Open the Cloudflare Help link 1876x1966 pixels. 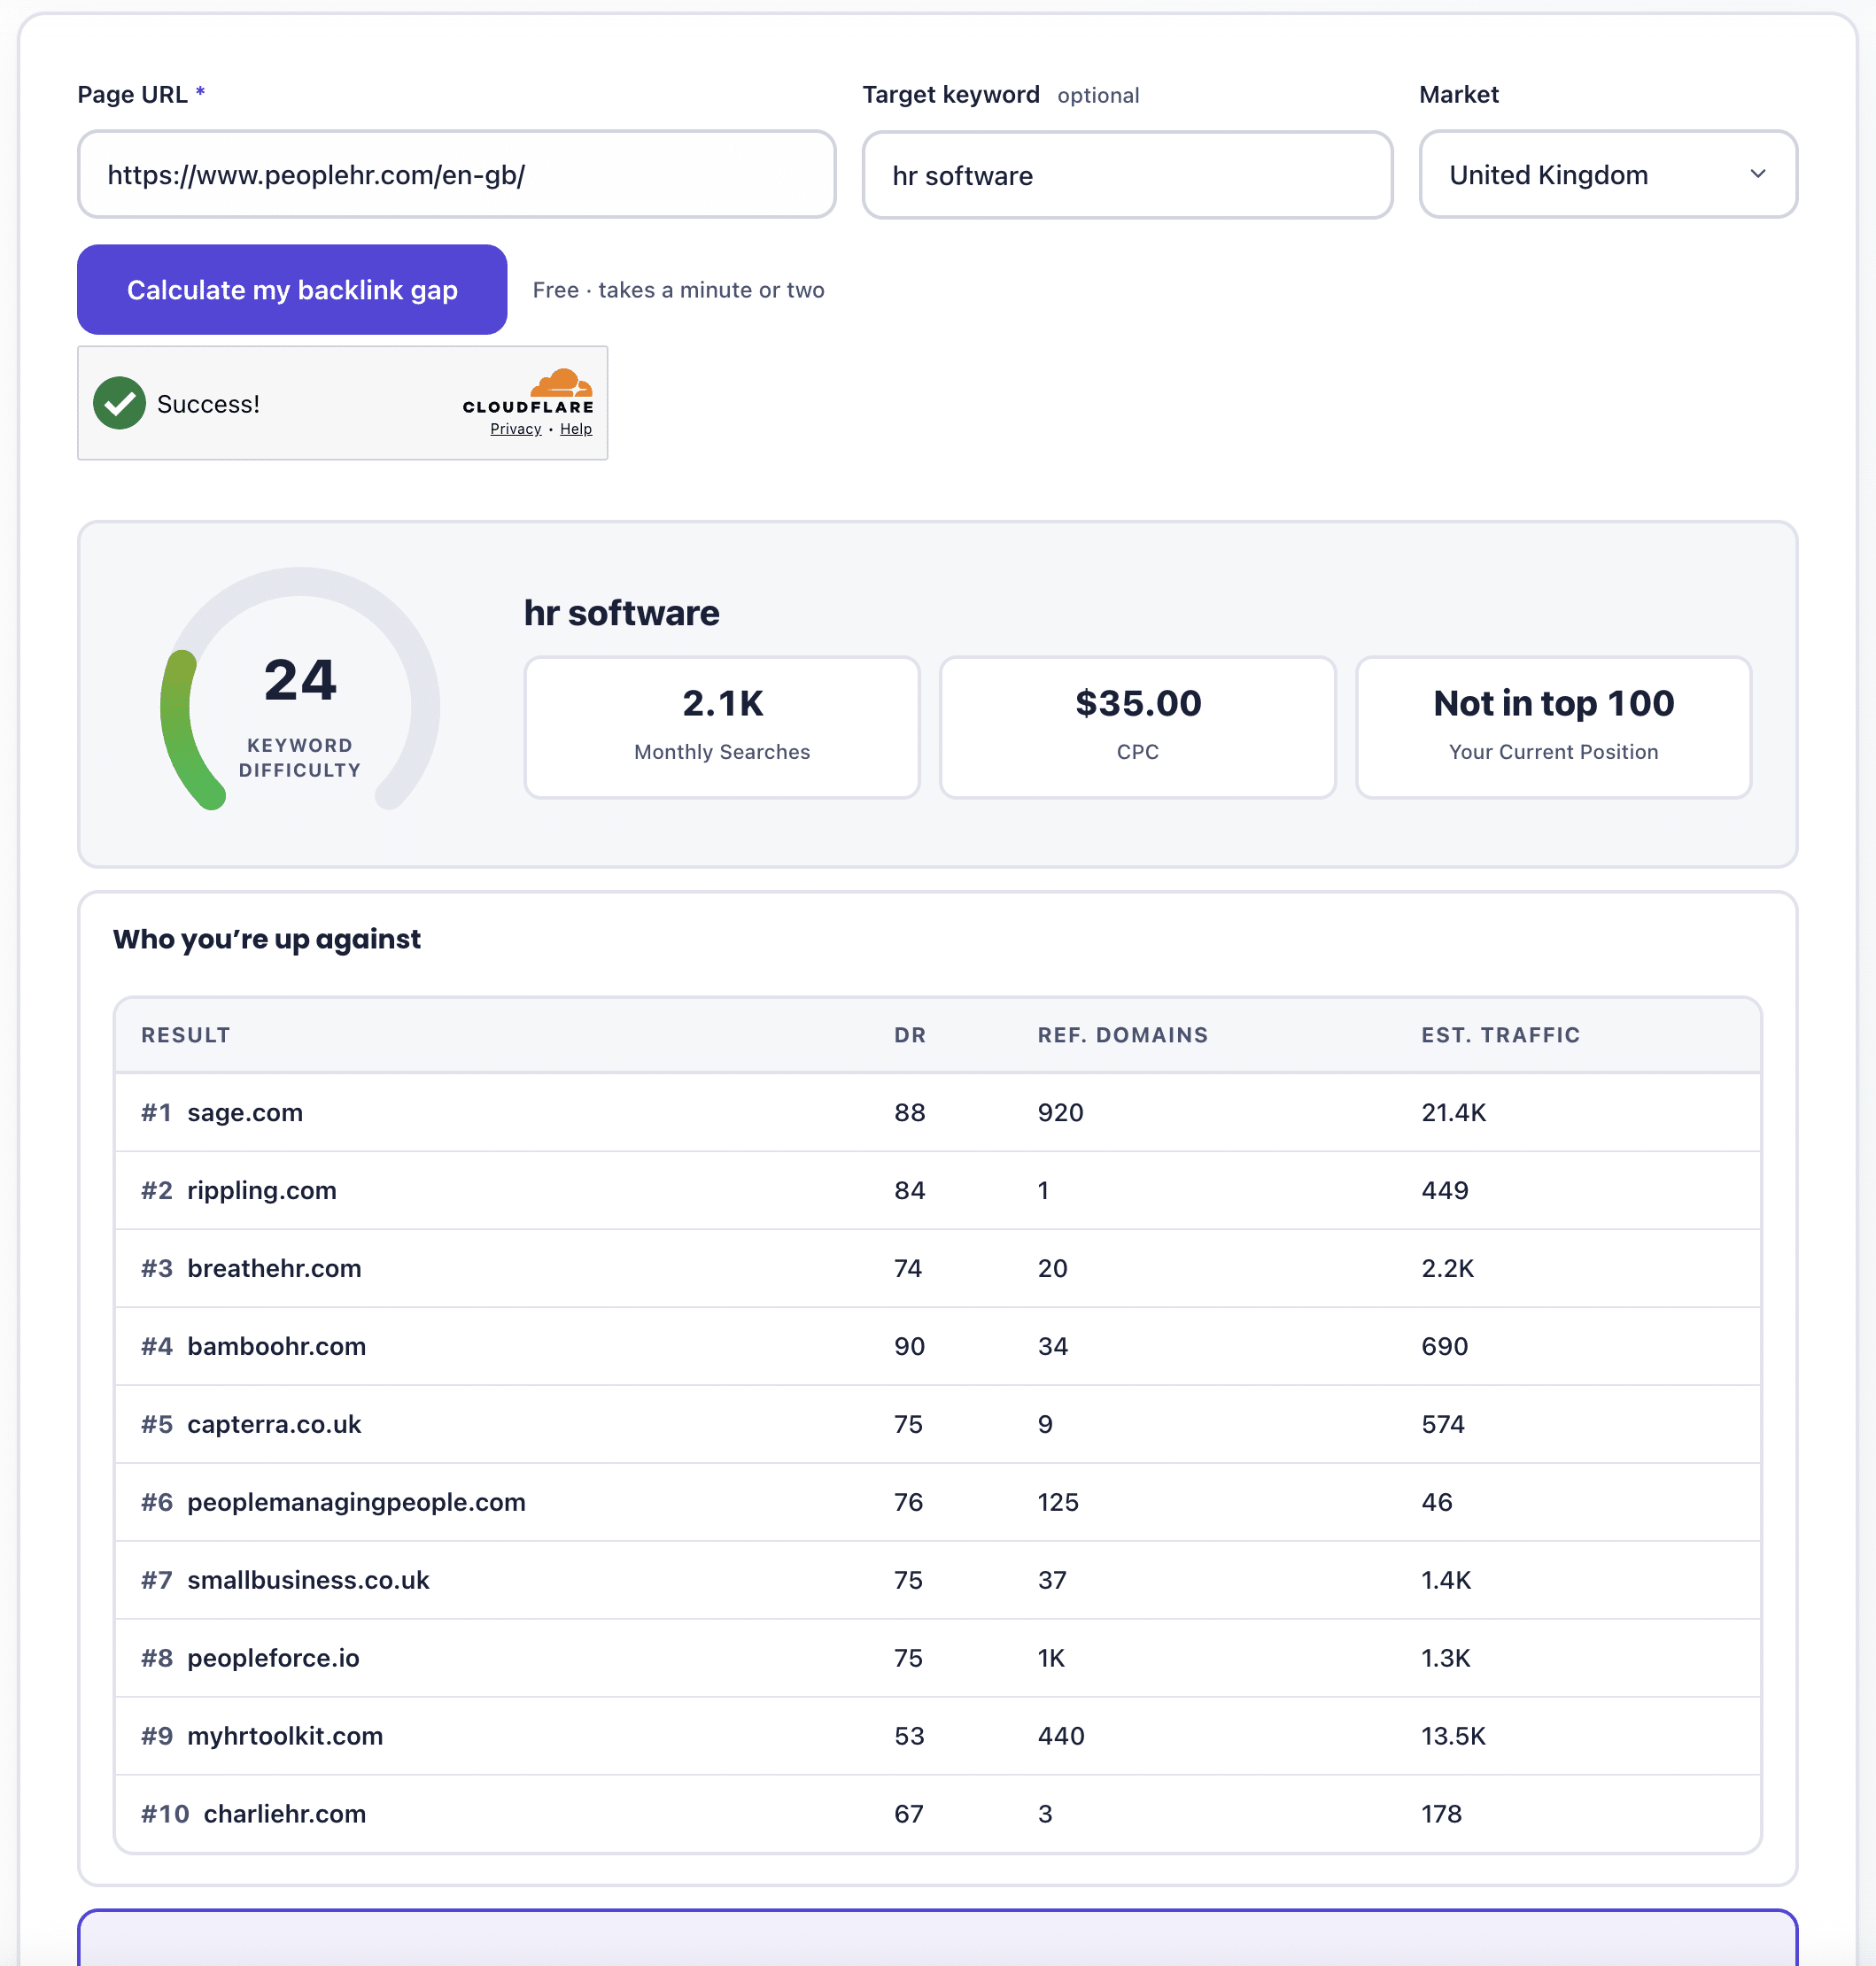[576, 429]
